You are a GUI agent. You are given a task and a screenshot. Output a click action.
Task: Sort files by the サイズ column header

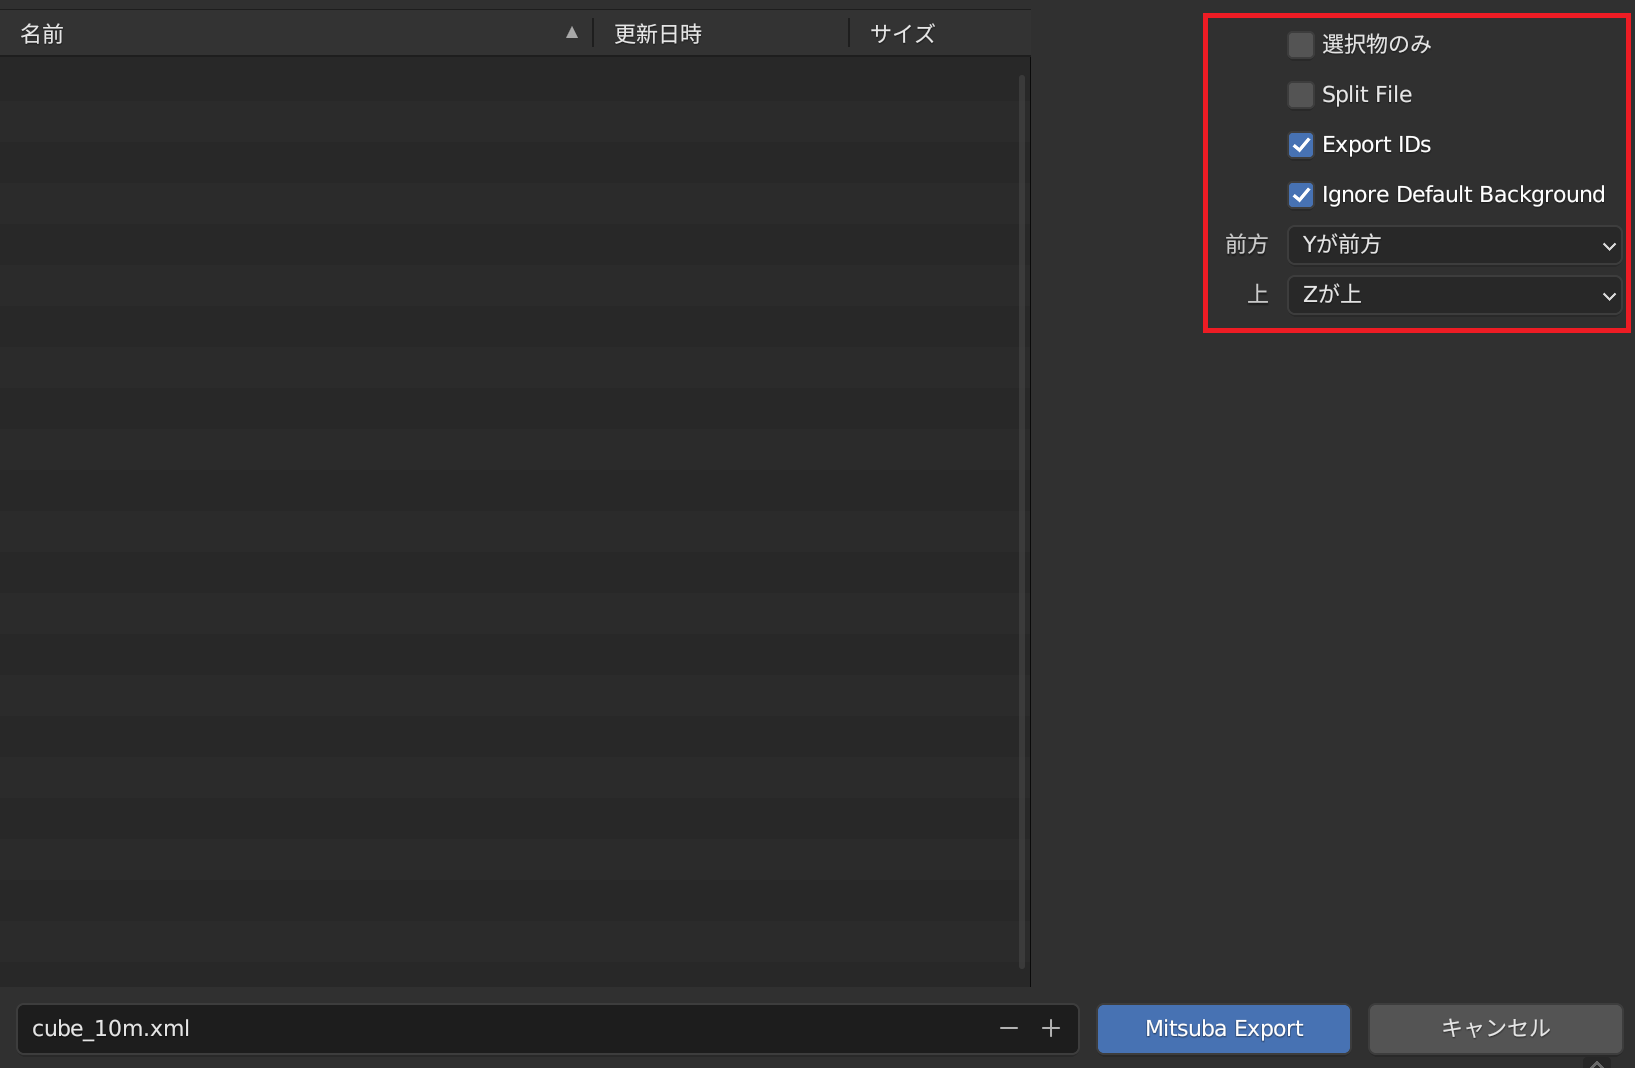(x=900, y=32)
